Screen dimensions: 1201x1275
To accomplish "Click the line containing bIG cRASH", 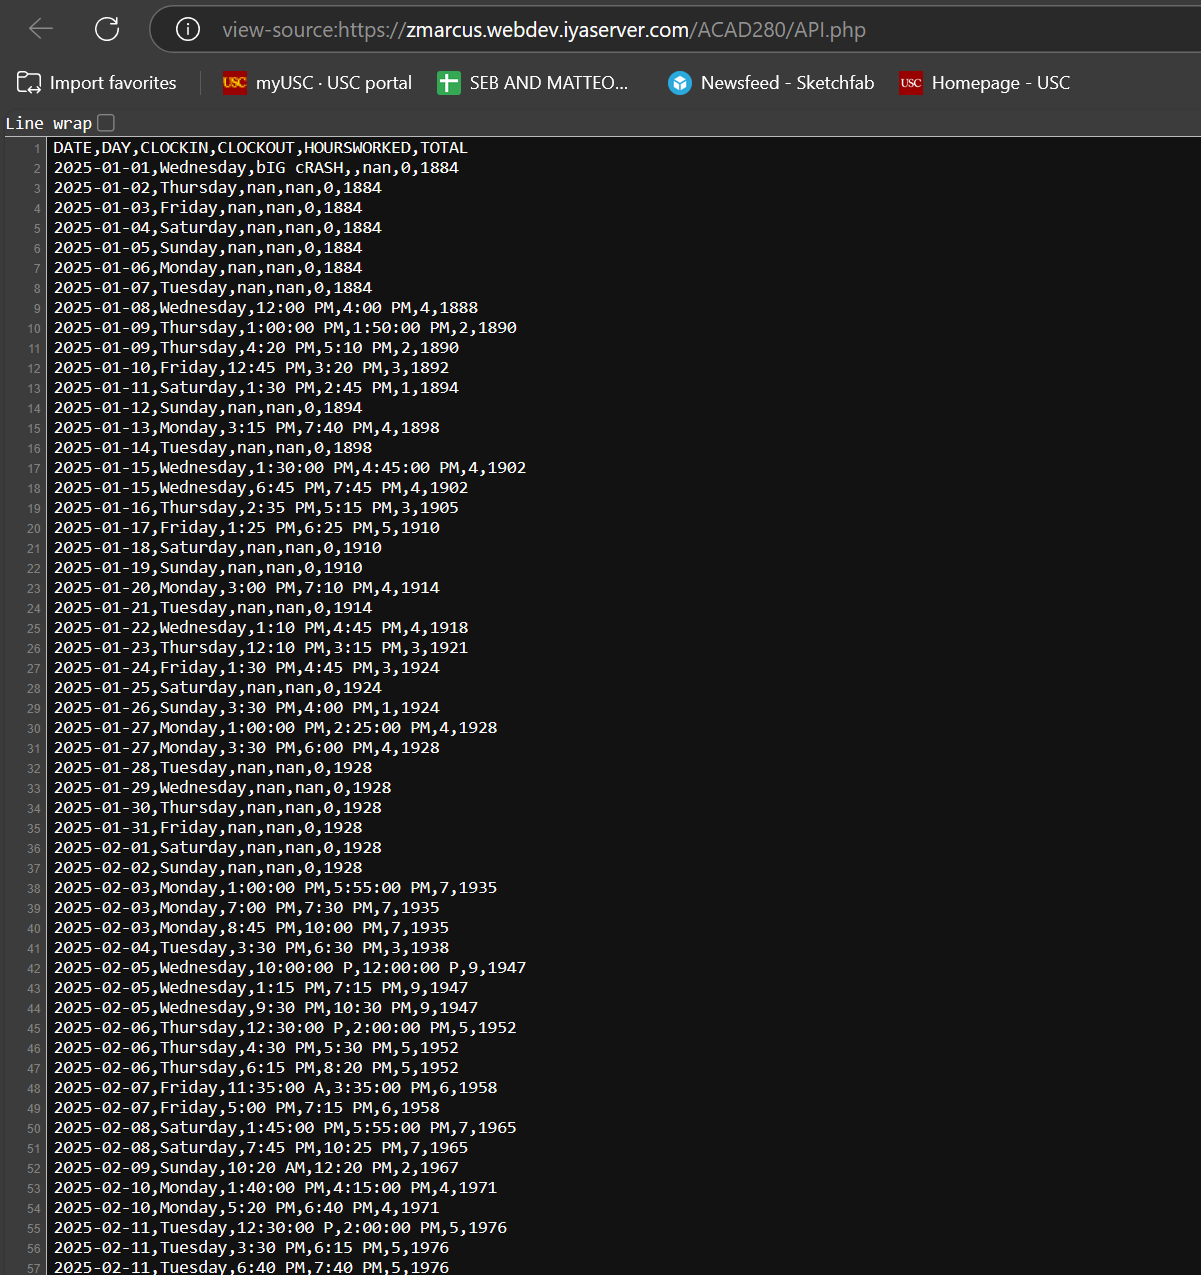I will click(256, 168).
